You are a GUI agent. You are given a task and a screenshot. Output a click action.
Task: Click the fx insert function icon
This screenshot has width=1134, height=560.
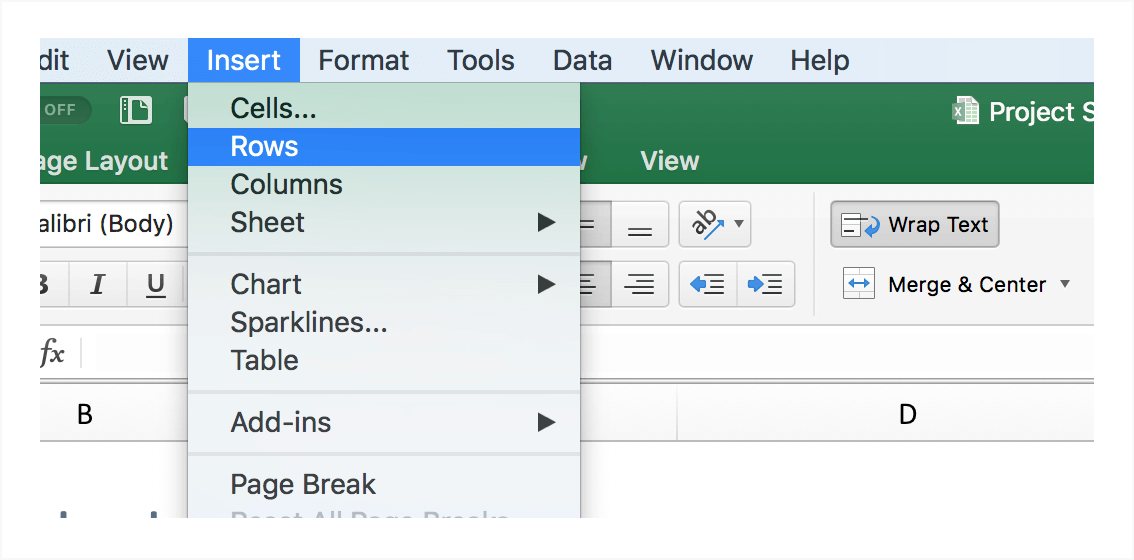pos(52,352)
